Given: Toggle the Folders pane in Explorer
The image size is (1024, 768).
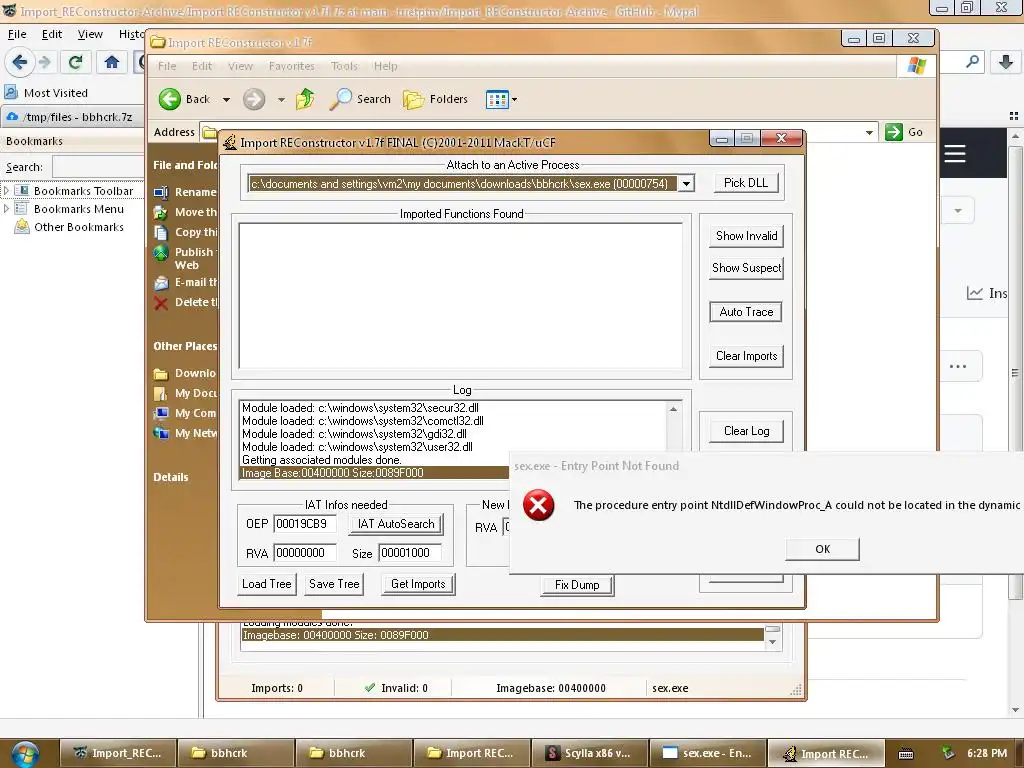Looking at the screenshot, I should (x=436, y=99).
